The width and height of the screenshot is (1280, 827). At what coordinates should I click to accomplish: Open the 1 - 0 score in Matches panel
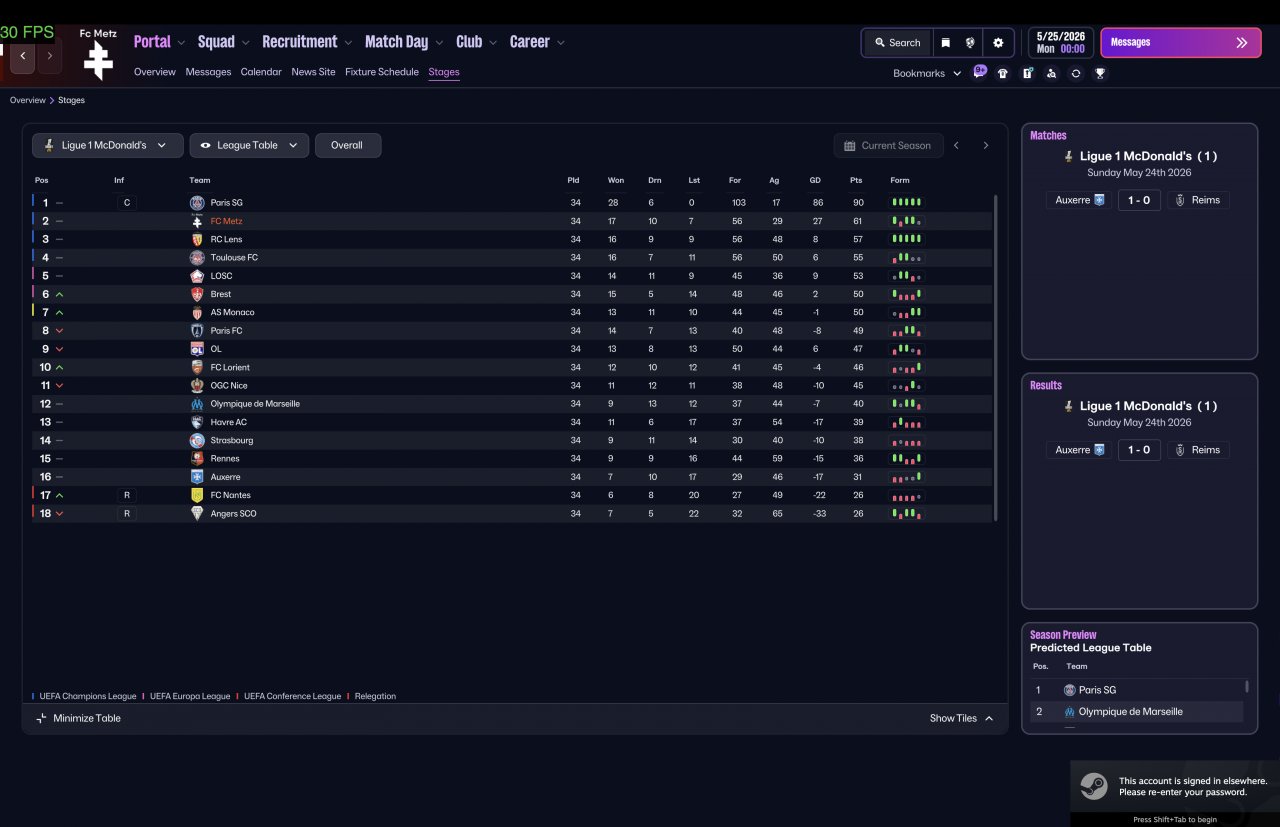click(x=1139, y=200)
